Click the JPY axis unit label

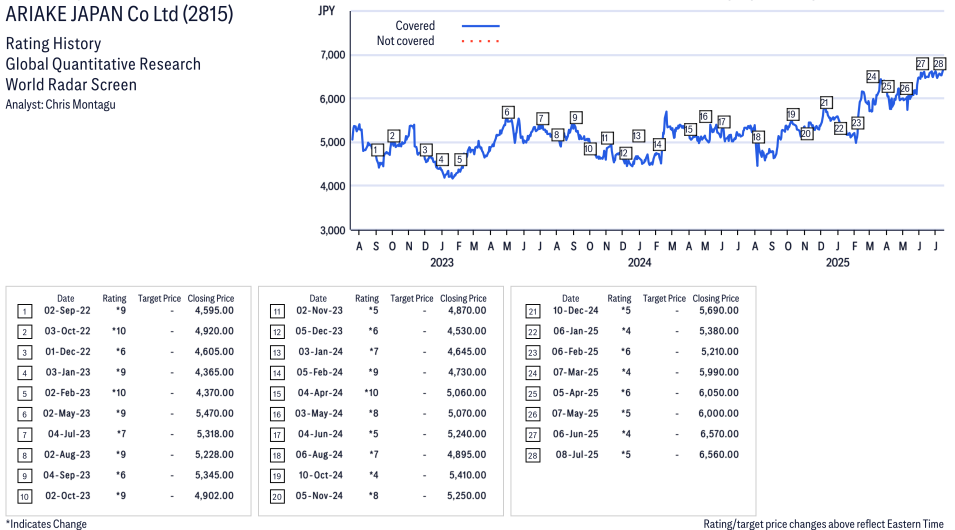326,10
